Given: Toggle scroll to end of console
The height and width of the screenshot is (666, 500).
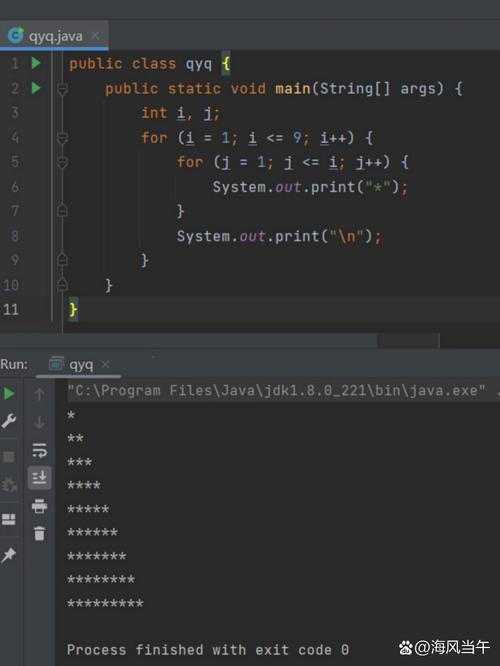Looking at the screenshot, I should [x=40, y=478].
